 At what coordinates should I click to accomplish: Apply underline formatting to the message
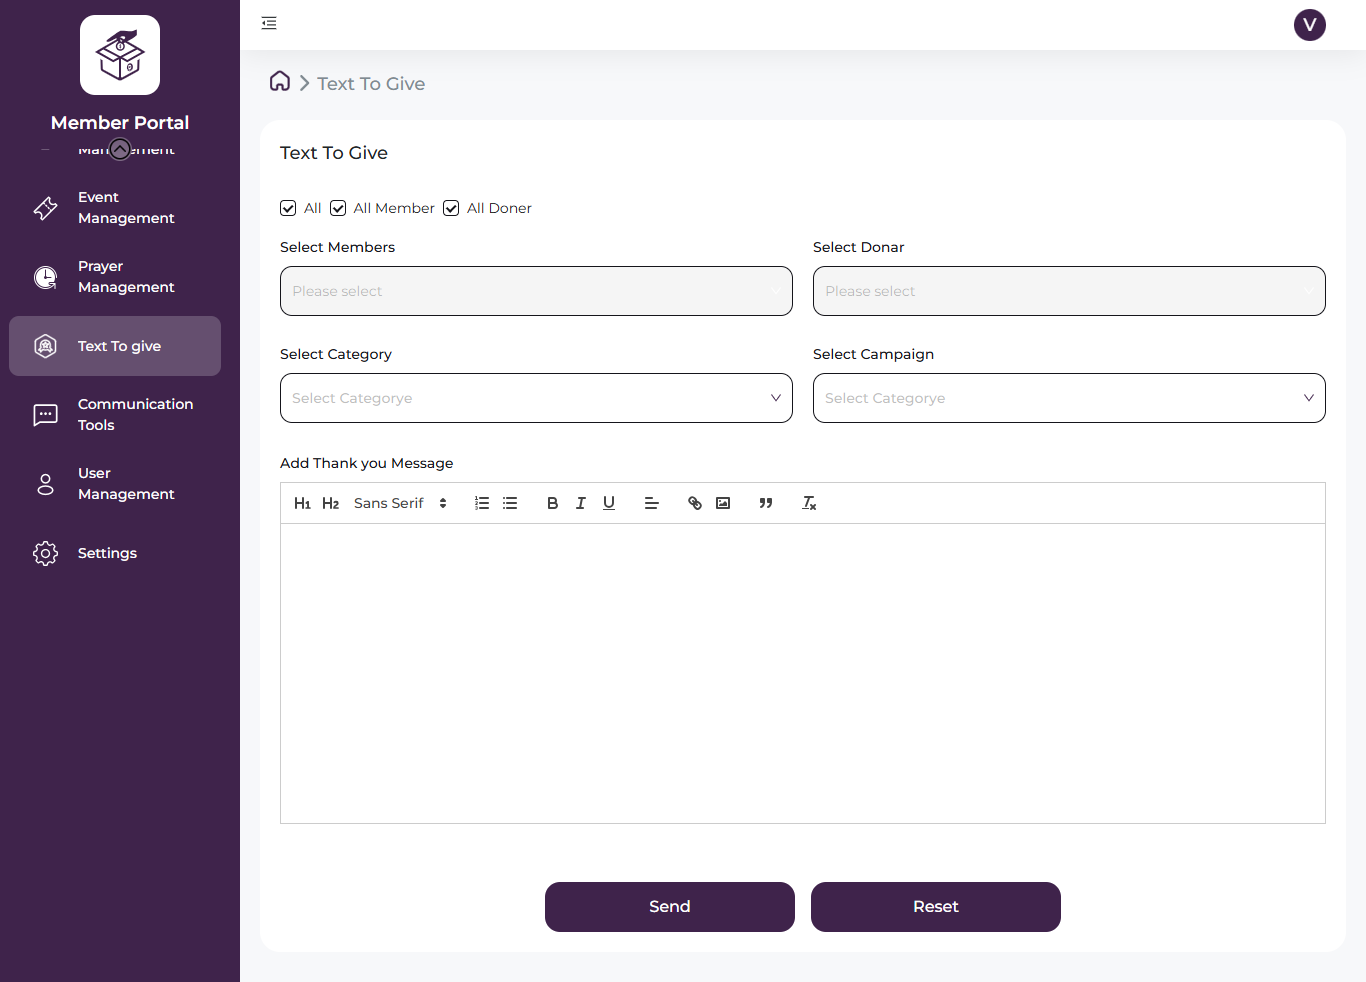(x=608, y=503)
